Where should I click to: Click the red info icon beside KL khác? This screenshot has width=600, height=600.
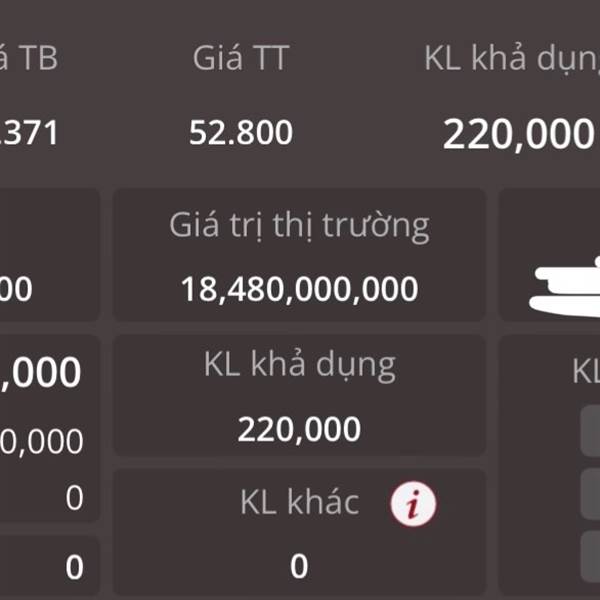413,503
